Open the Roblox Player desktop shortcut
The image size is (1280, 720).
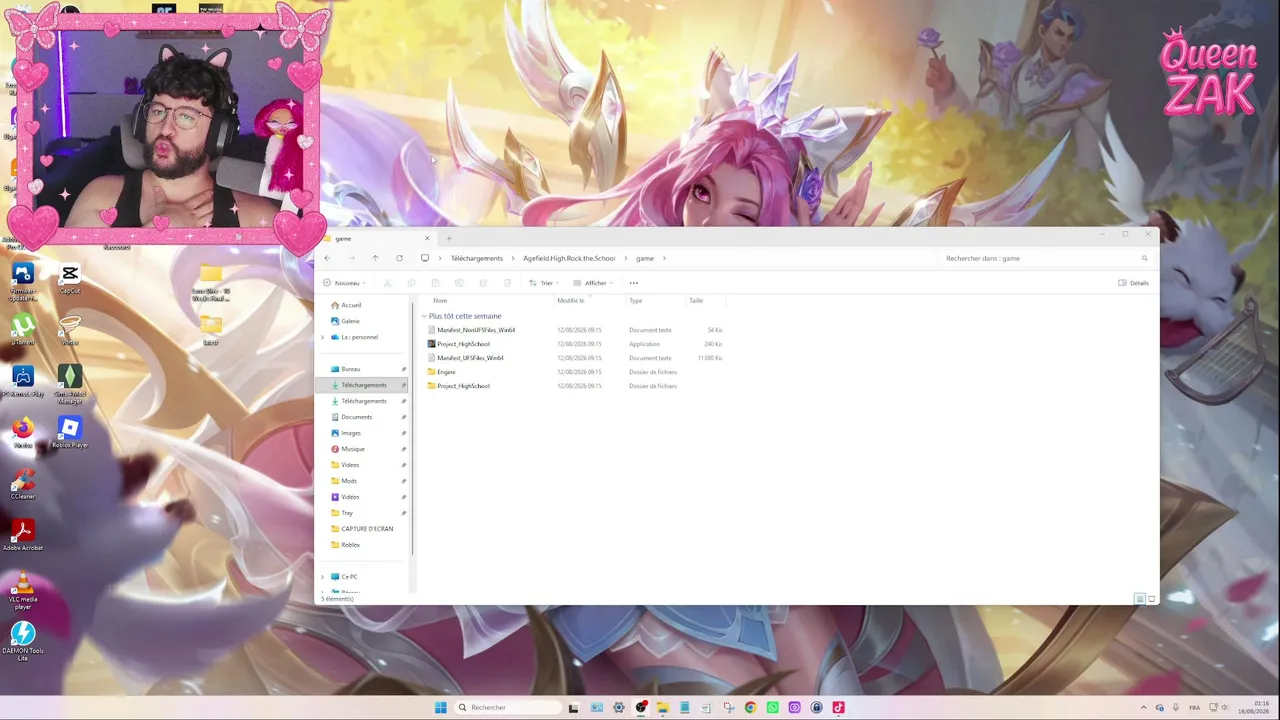coord(69,432)
